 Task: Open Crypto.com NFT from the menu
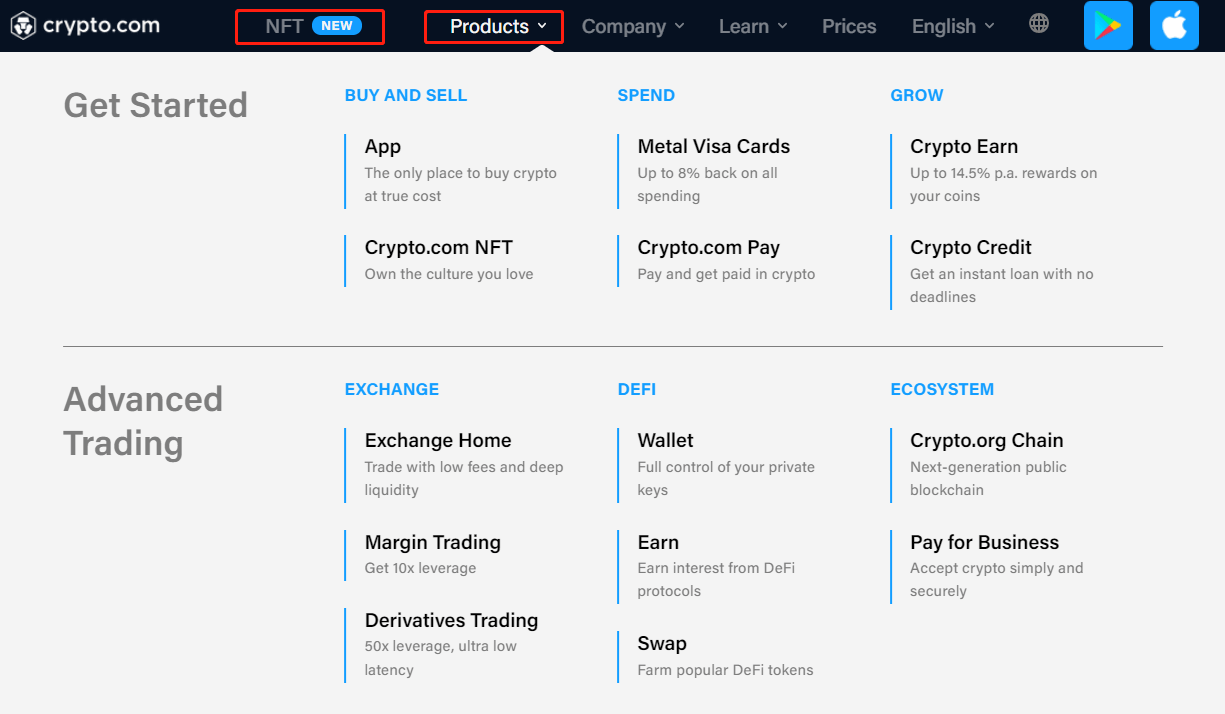click(x=439, y=247)
